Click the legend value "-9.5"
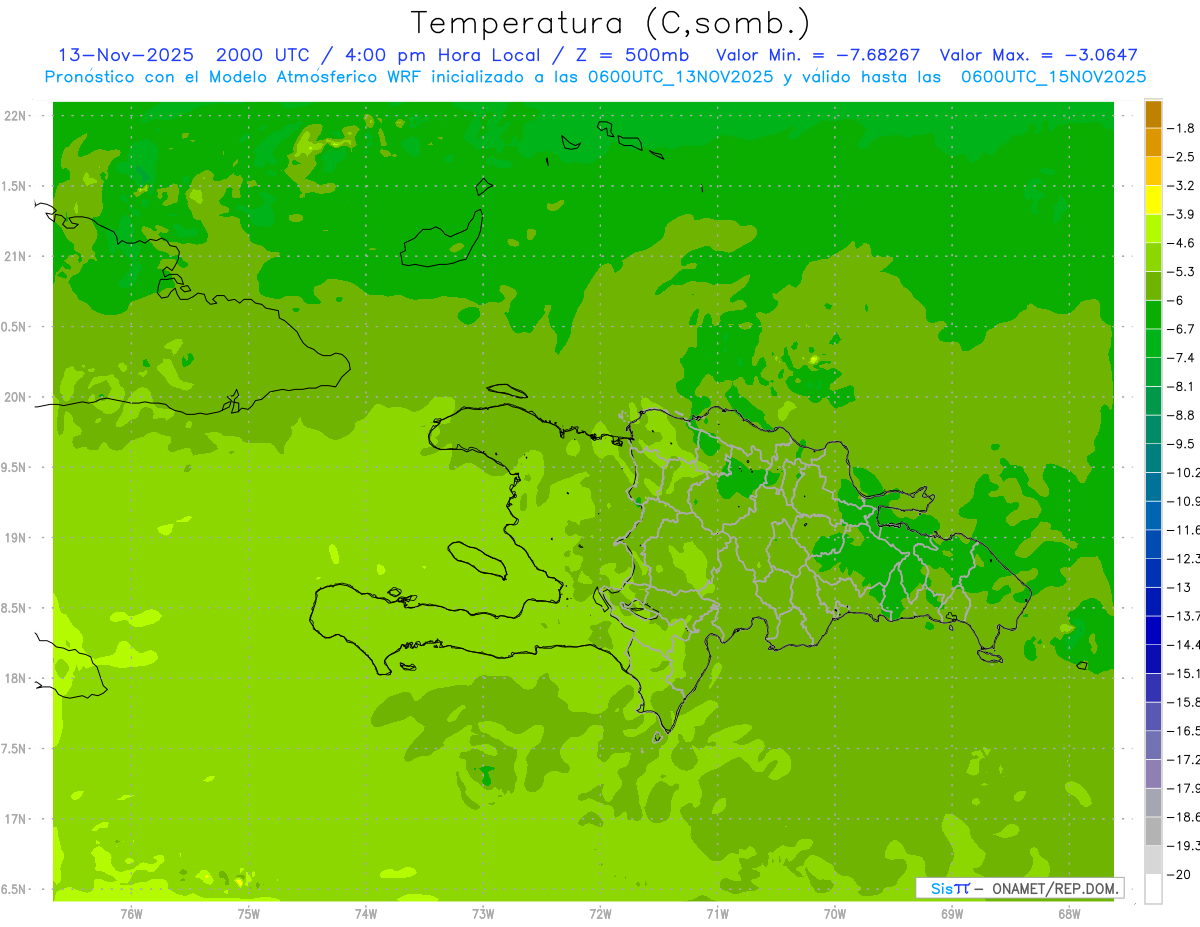The height and width of the screenshot is (927, 1200). 1181,443
